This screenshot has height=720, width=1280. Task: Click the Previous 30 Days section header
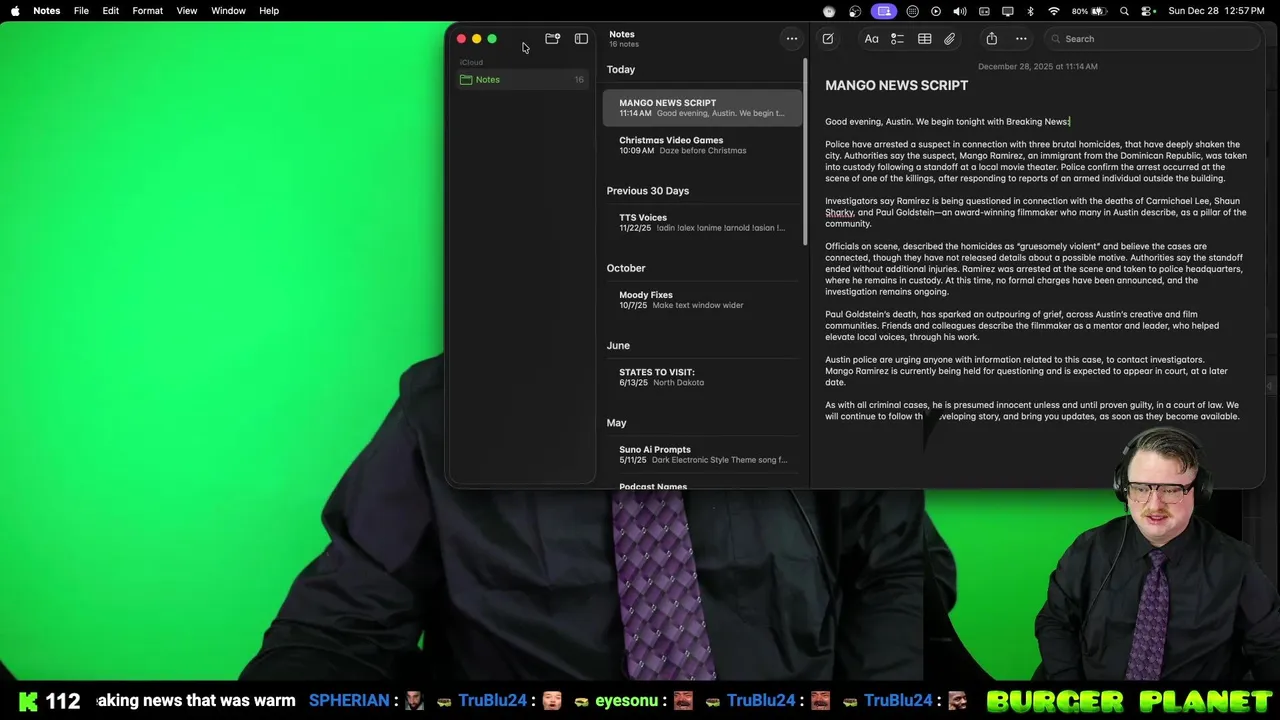[648, 191]
